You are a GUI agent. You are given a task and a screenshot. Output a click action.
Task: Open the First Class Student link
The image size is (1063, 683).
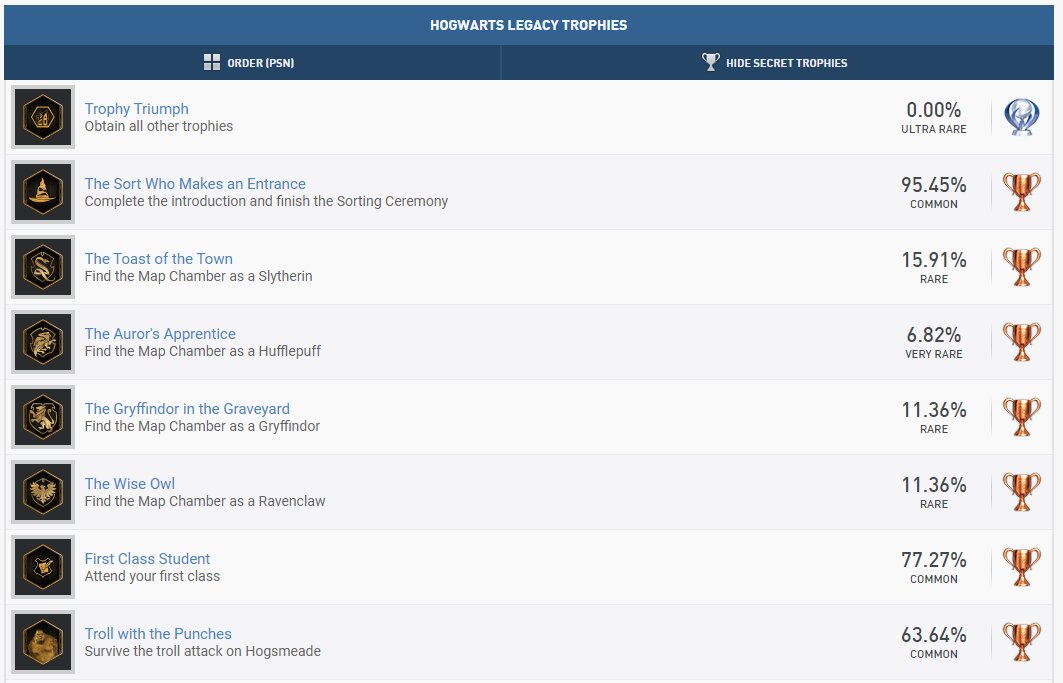[147, 559]
